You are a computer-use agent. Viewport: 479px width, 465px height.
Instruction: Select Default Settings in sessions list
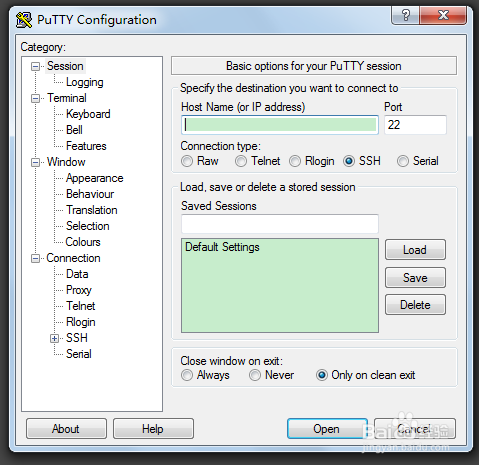click(x=222, y=247)
